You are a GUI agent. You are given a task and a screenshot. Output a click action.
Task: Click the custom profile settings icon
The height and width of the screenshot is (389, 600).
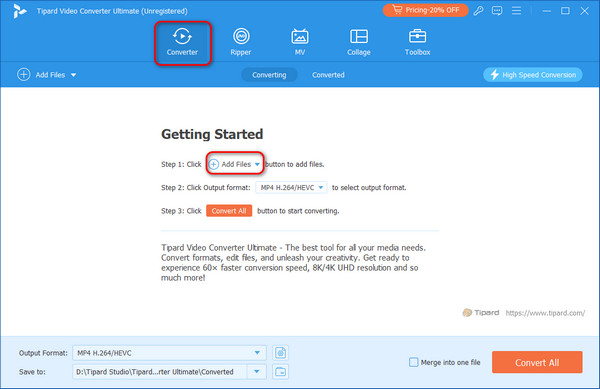pos(280,353)
